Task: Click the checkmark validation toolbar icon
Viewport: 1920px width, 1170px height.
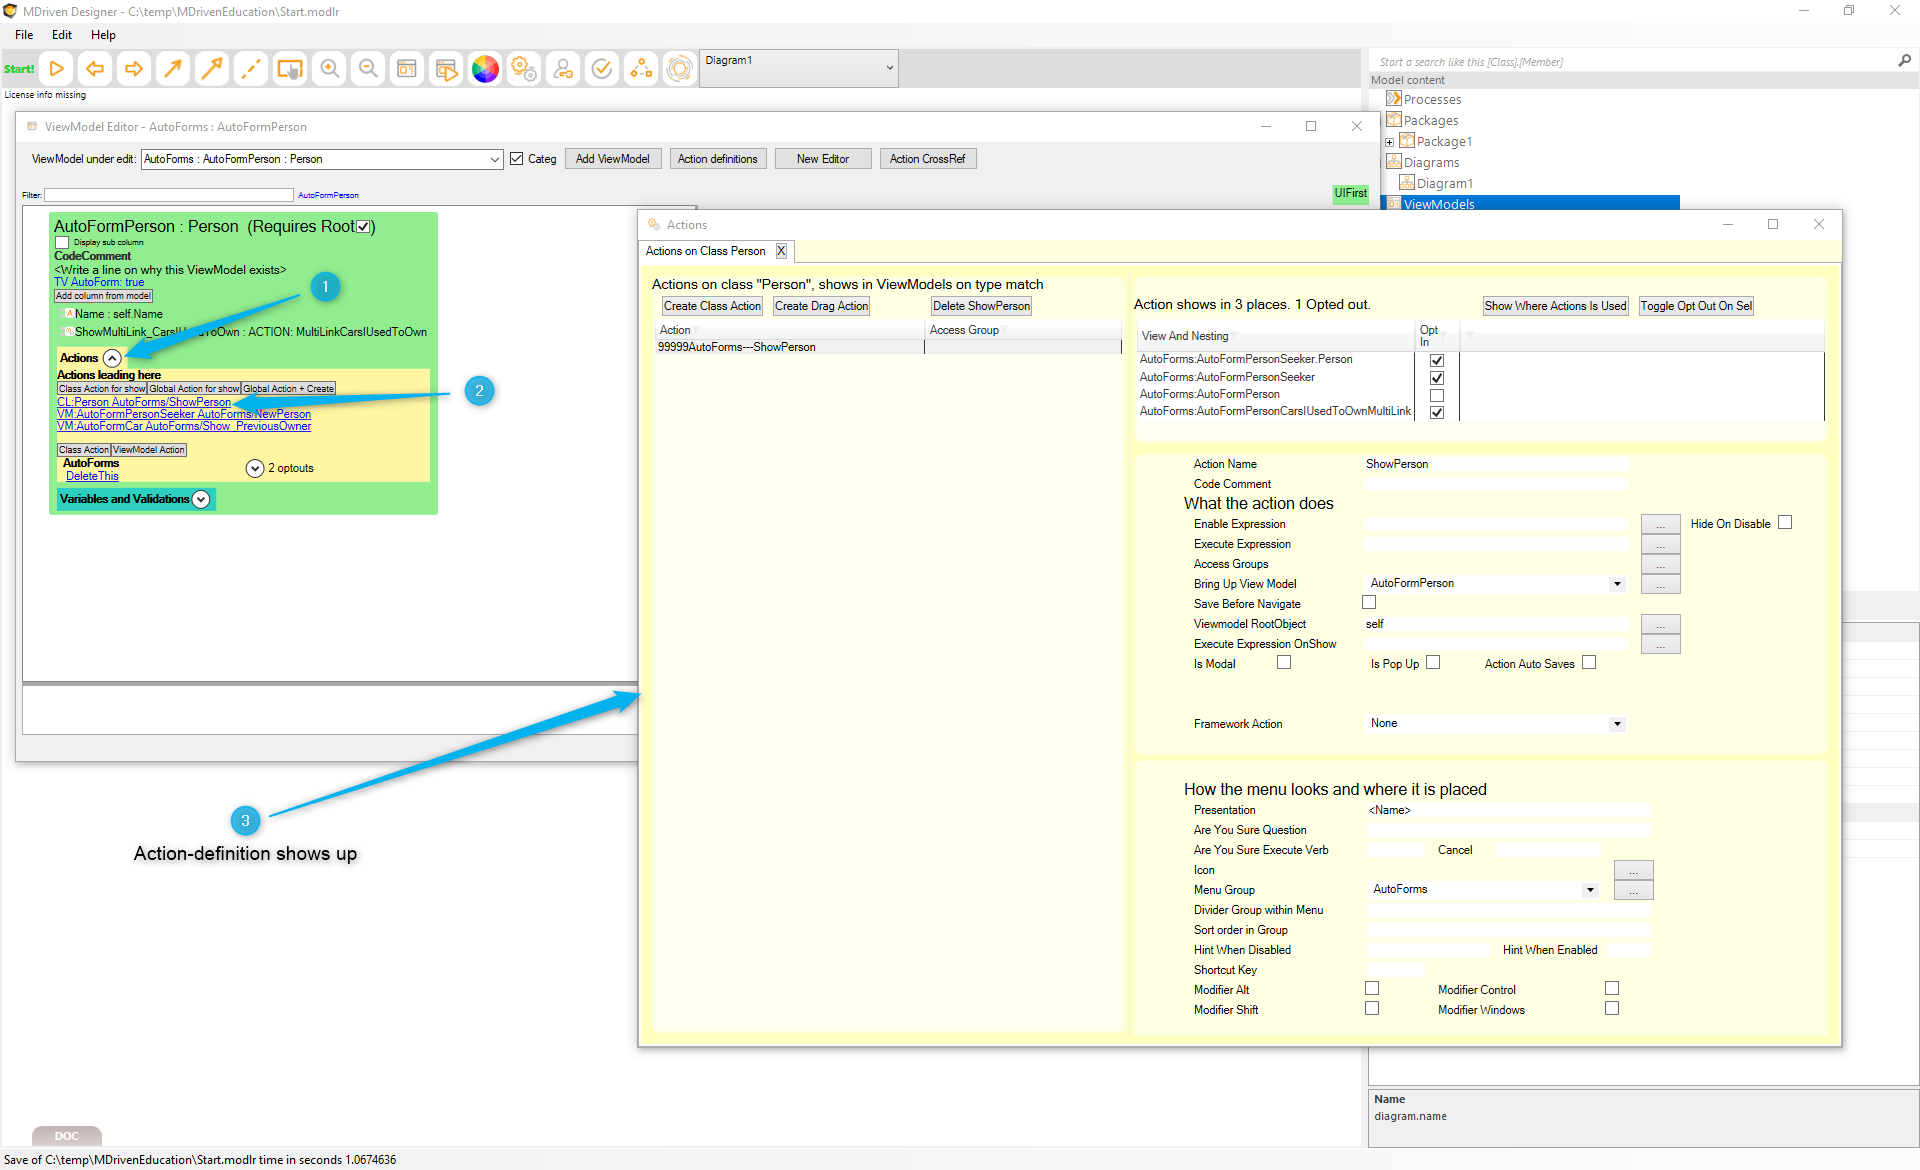Action: [602, 69]
